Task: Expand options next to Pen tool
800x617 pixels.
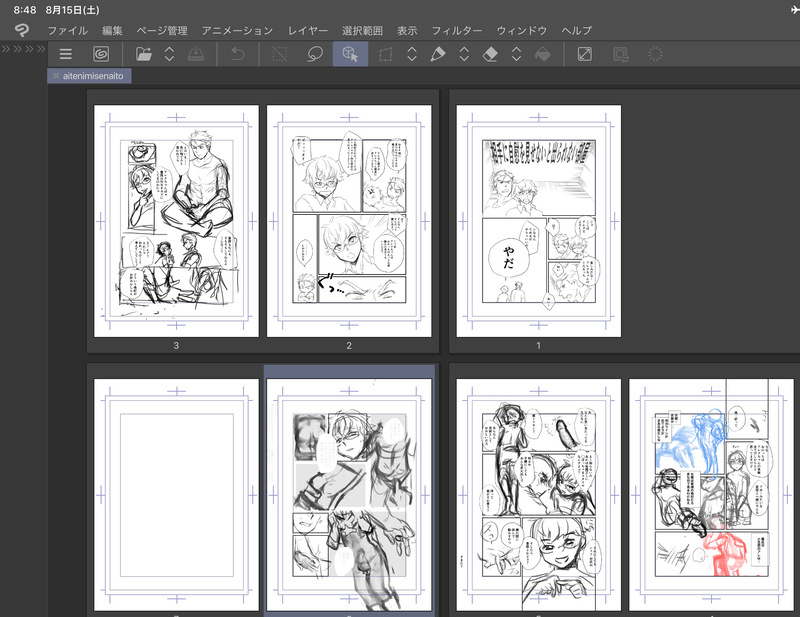Action: (464, 54)
